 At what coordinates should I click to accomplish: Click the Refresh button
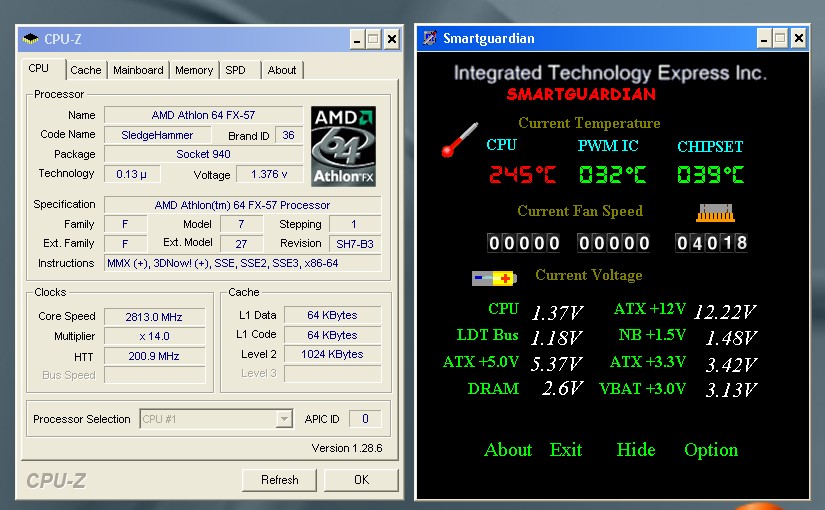click(x=279, y=479)
